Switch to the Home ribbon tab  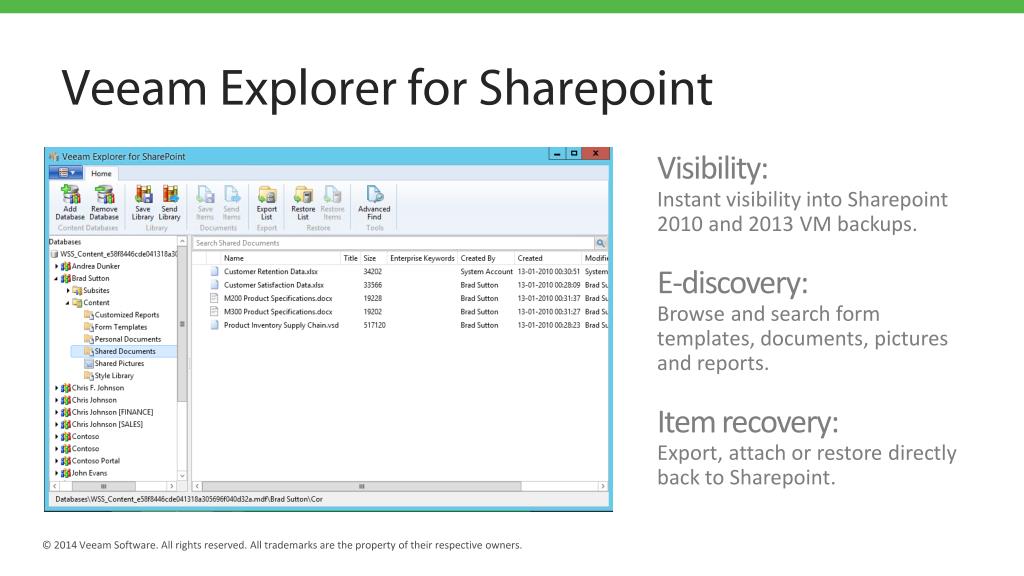[x=101, y=174]
